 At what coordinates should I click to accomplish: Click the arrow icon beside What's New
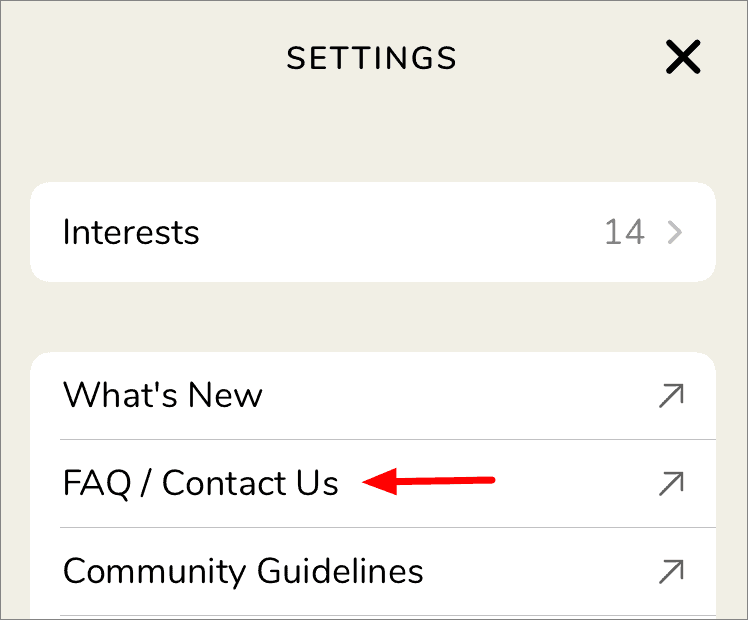tap(670, 396)
